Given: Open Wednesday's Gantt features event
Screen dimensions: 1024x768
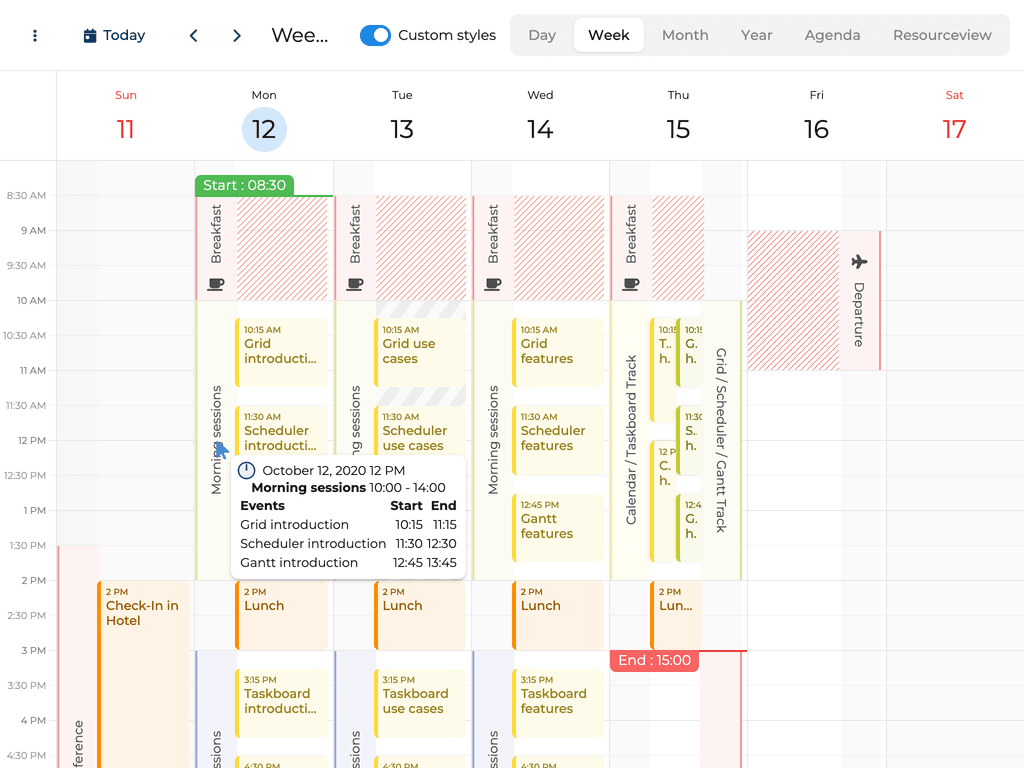Looking at the screenshot, I should (x=557, y=526).
